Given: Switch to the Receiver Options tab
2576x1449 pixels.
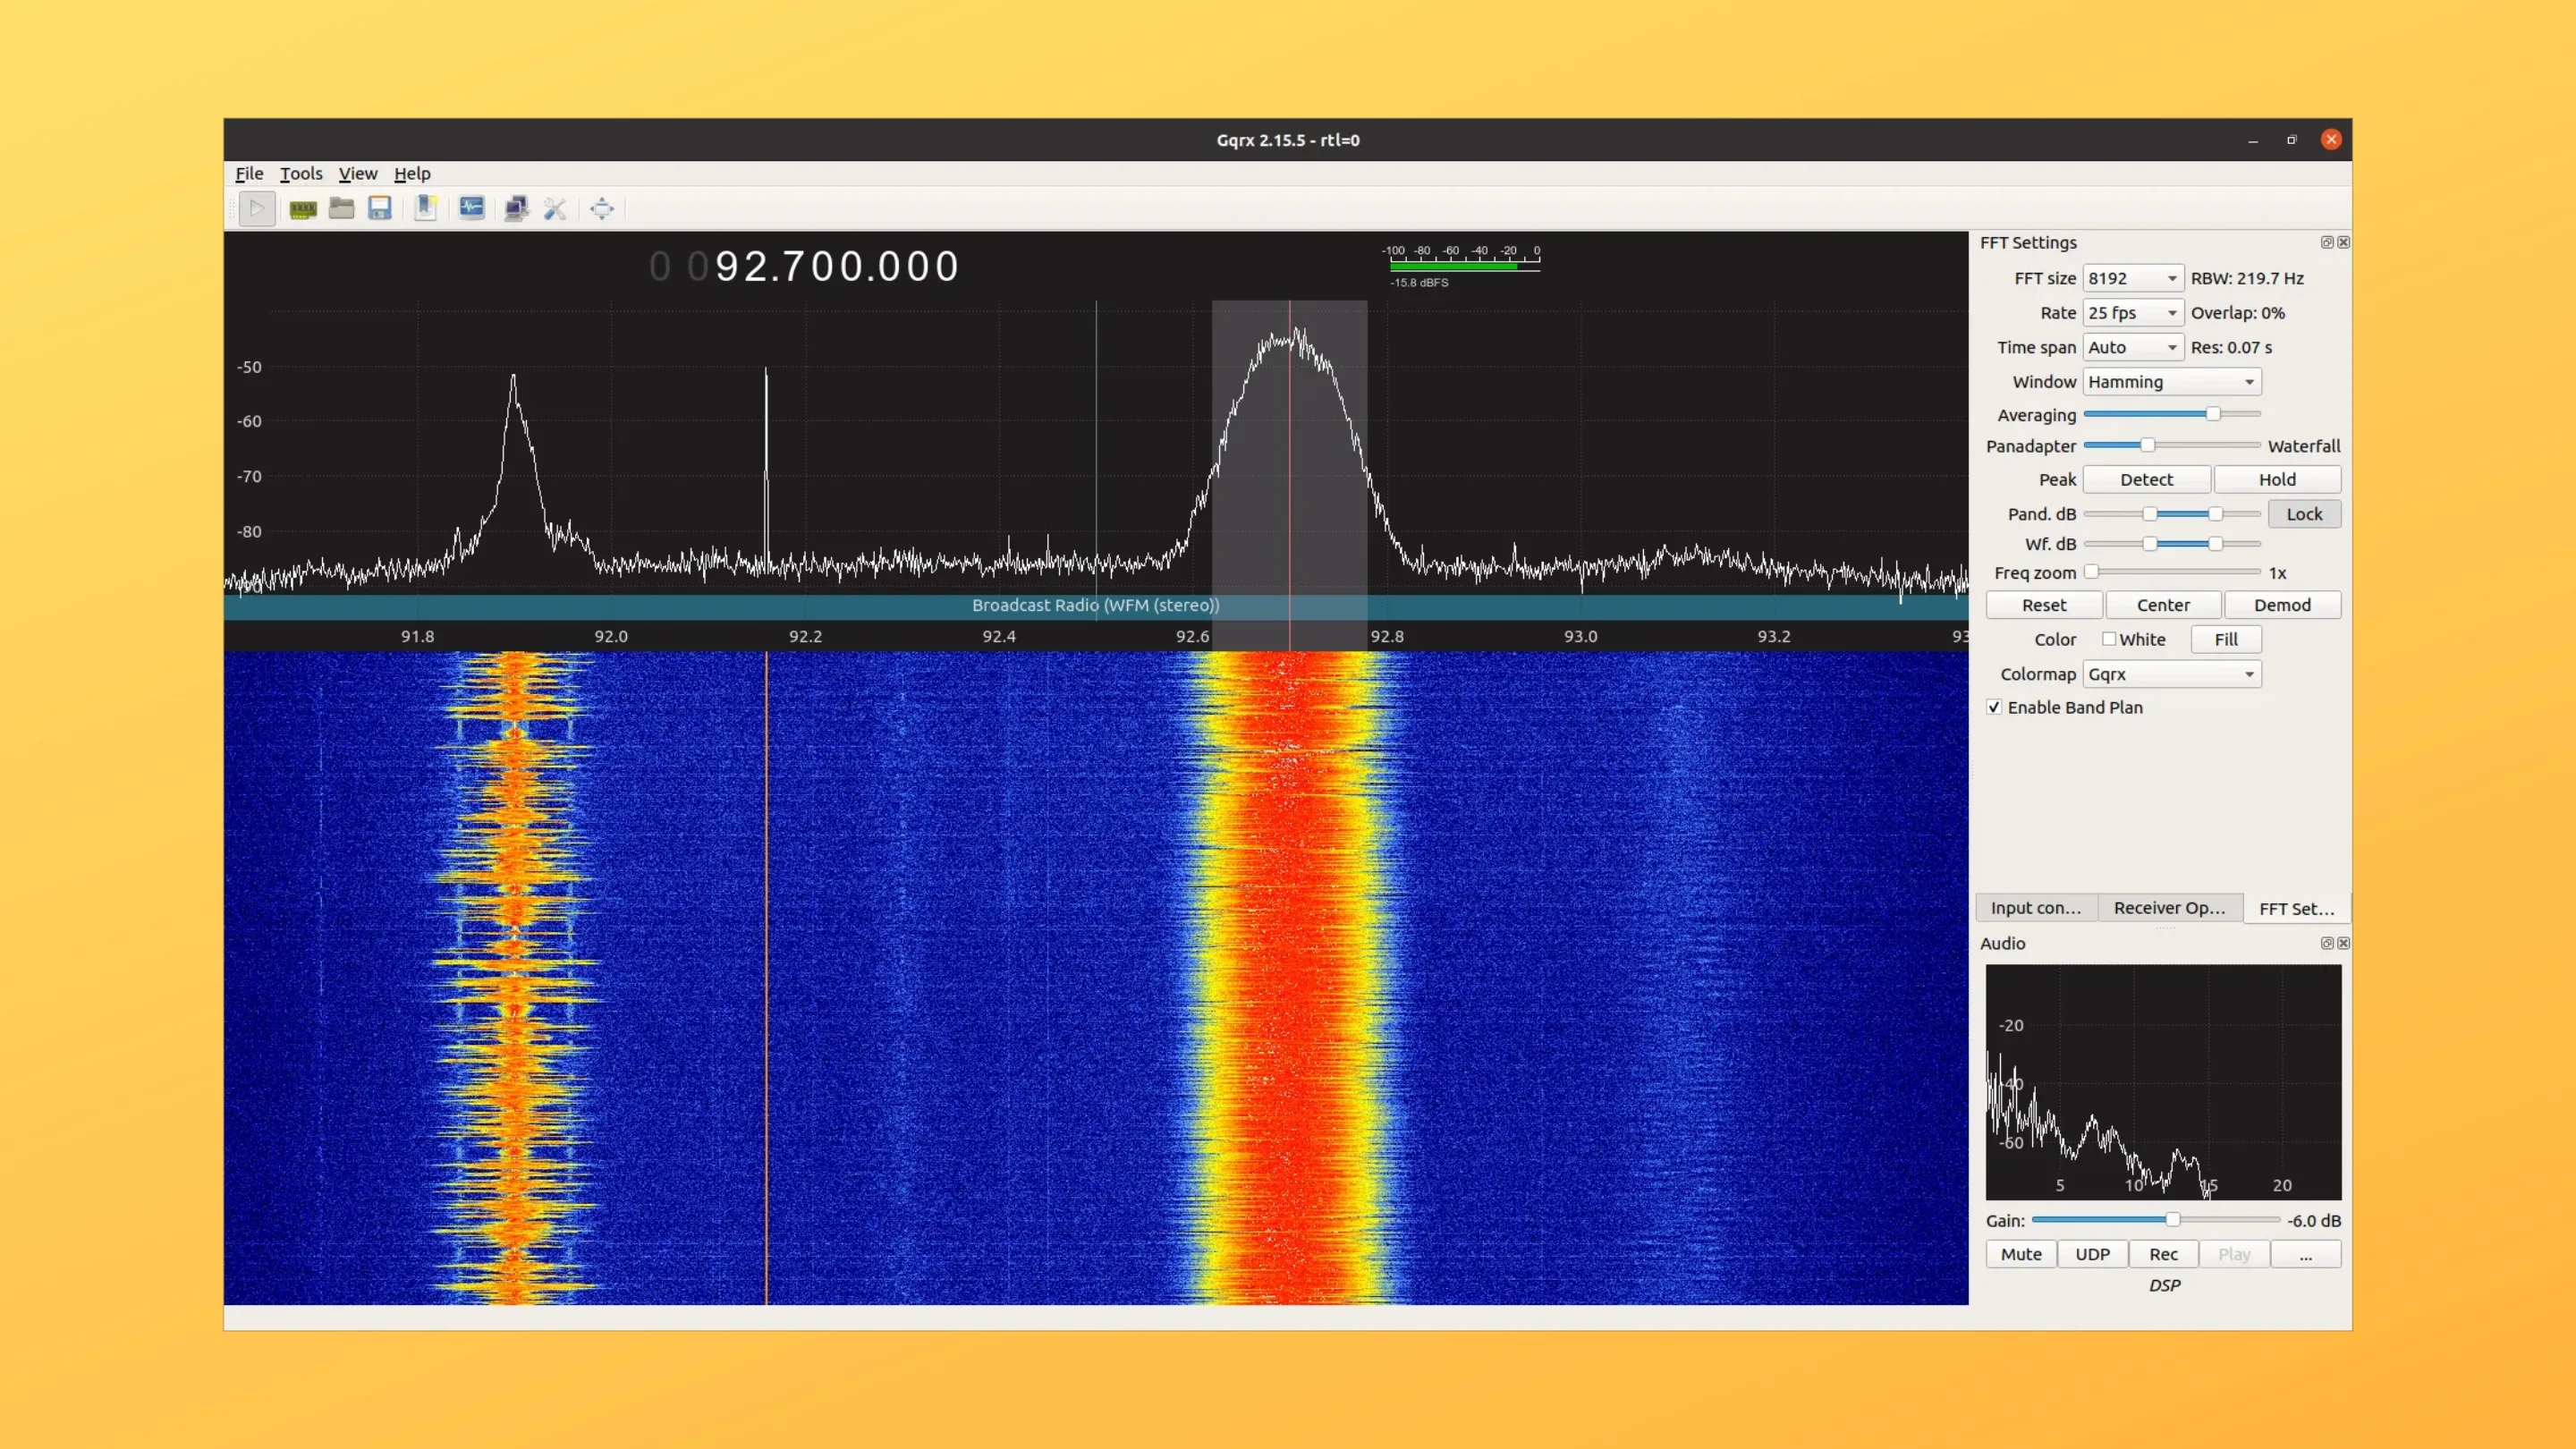Looking at the screenshot, I should click(x=2169, y=907).
